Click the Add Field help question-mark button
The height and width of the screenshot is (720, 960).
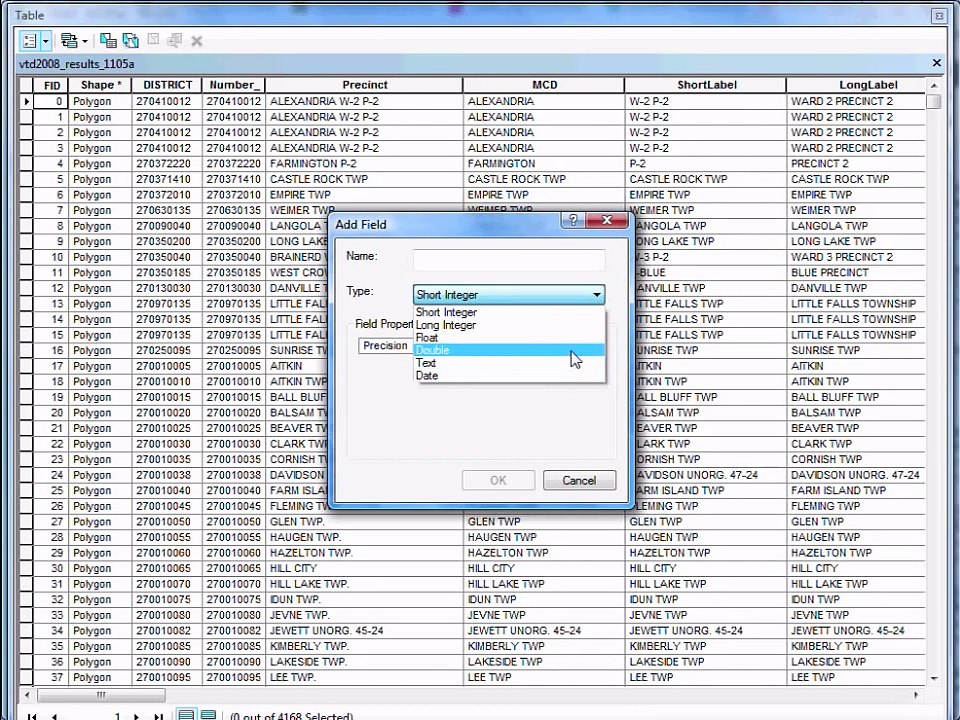coord(573,220)
